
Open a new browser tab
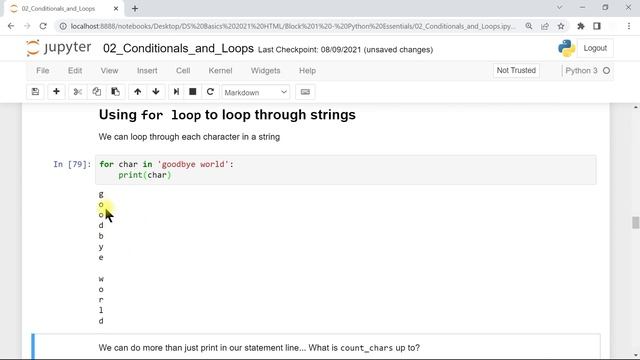135,8
